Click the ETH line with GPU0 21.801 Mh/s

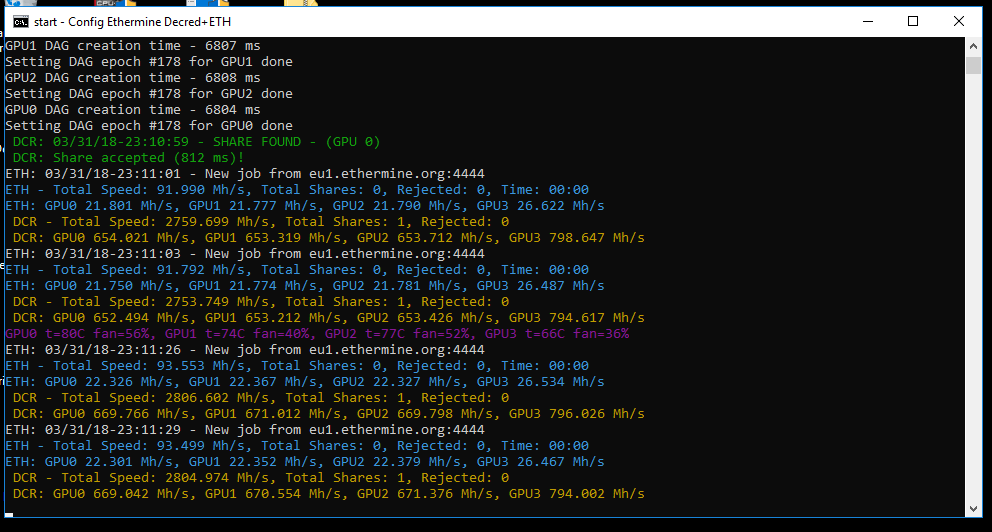[304, 206]
